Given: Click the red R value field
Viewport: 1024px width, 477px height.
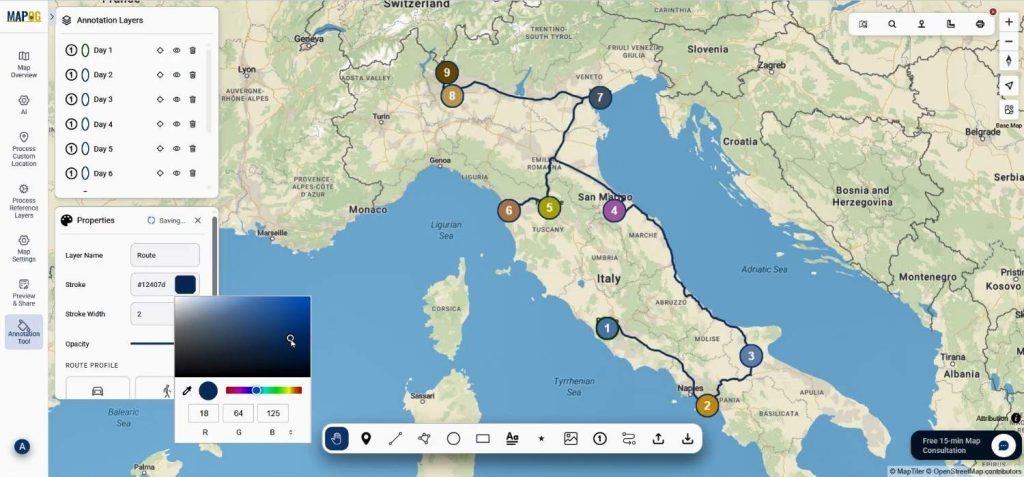Looking at the screenshot, I should point(203,413).
